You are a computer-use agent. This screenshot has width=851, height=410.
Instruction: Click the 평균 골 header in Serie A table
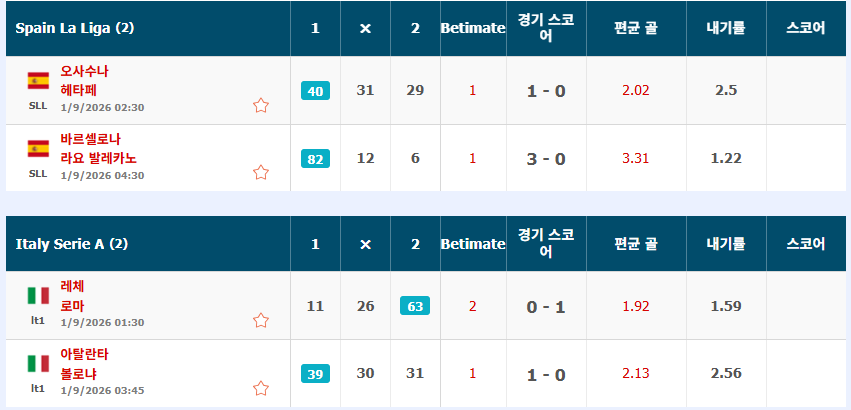point(636,244)
